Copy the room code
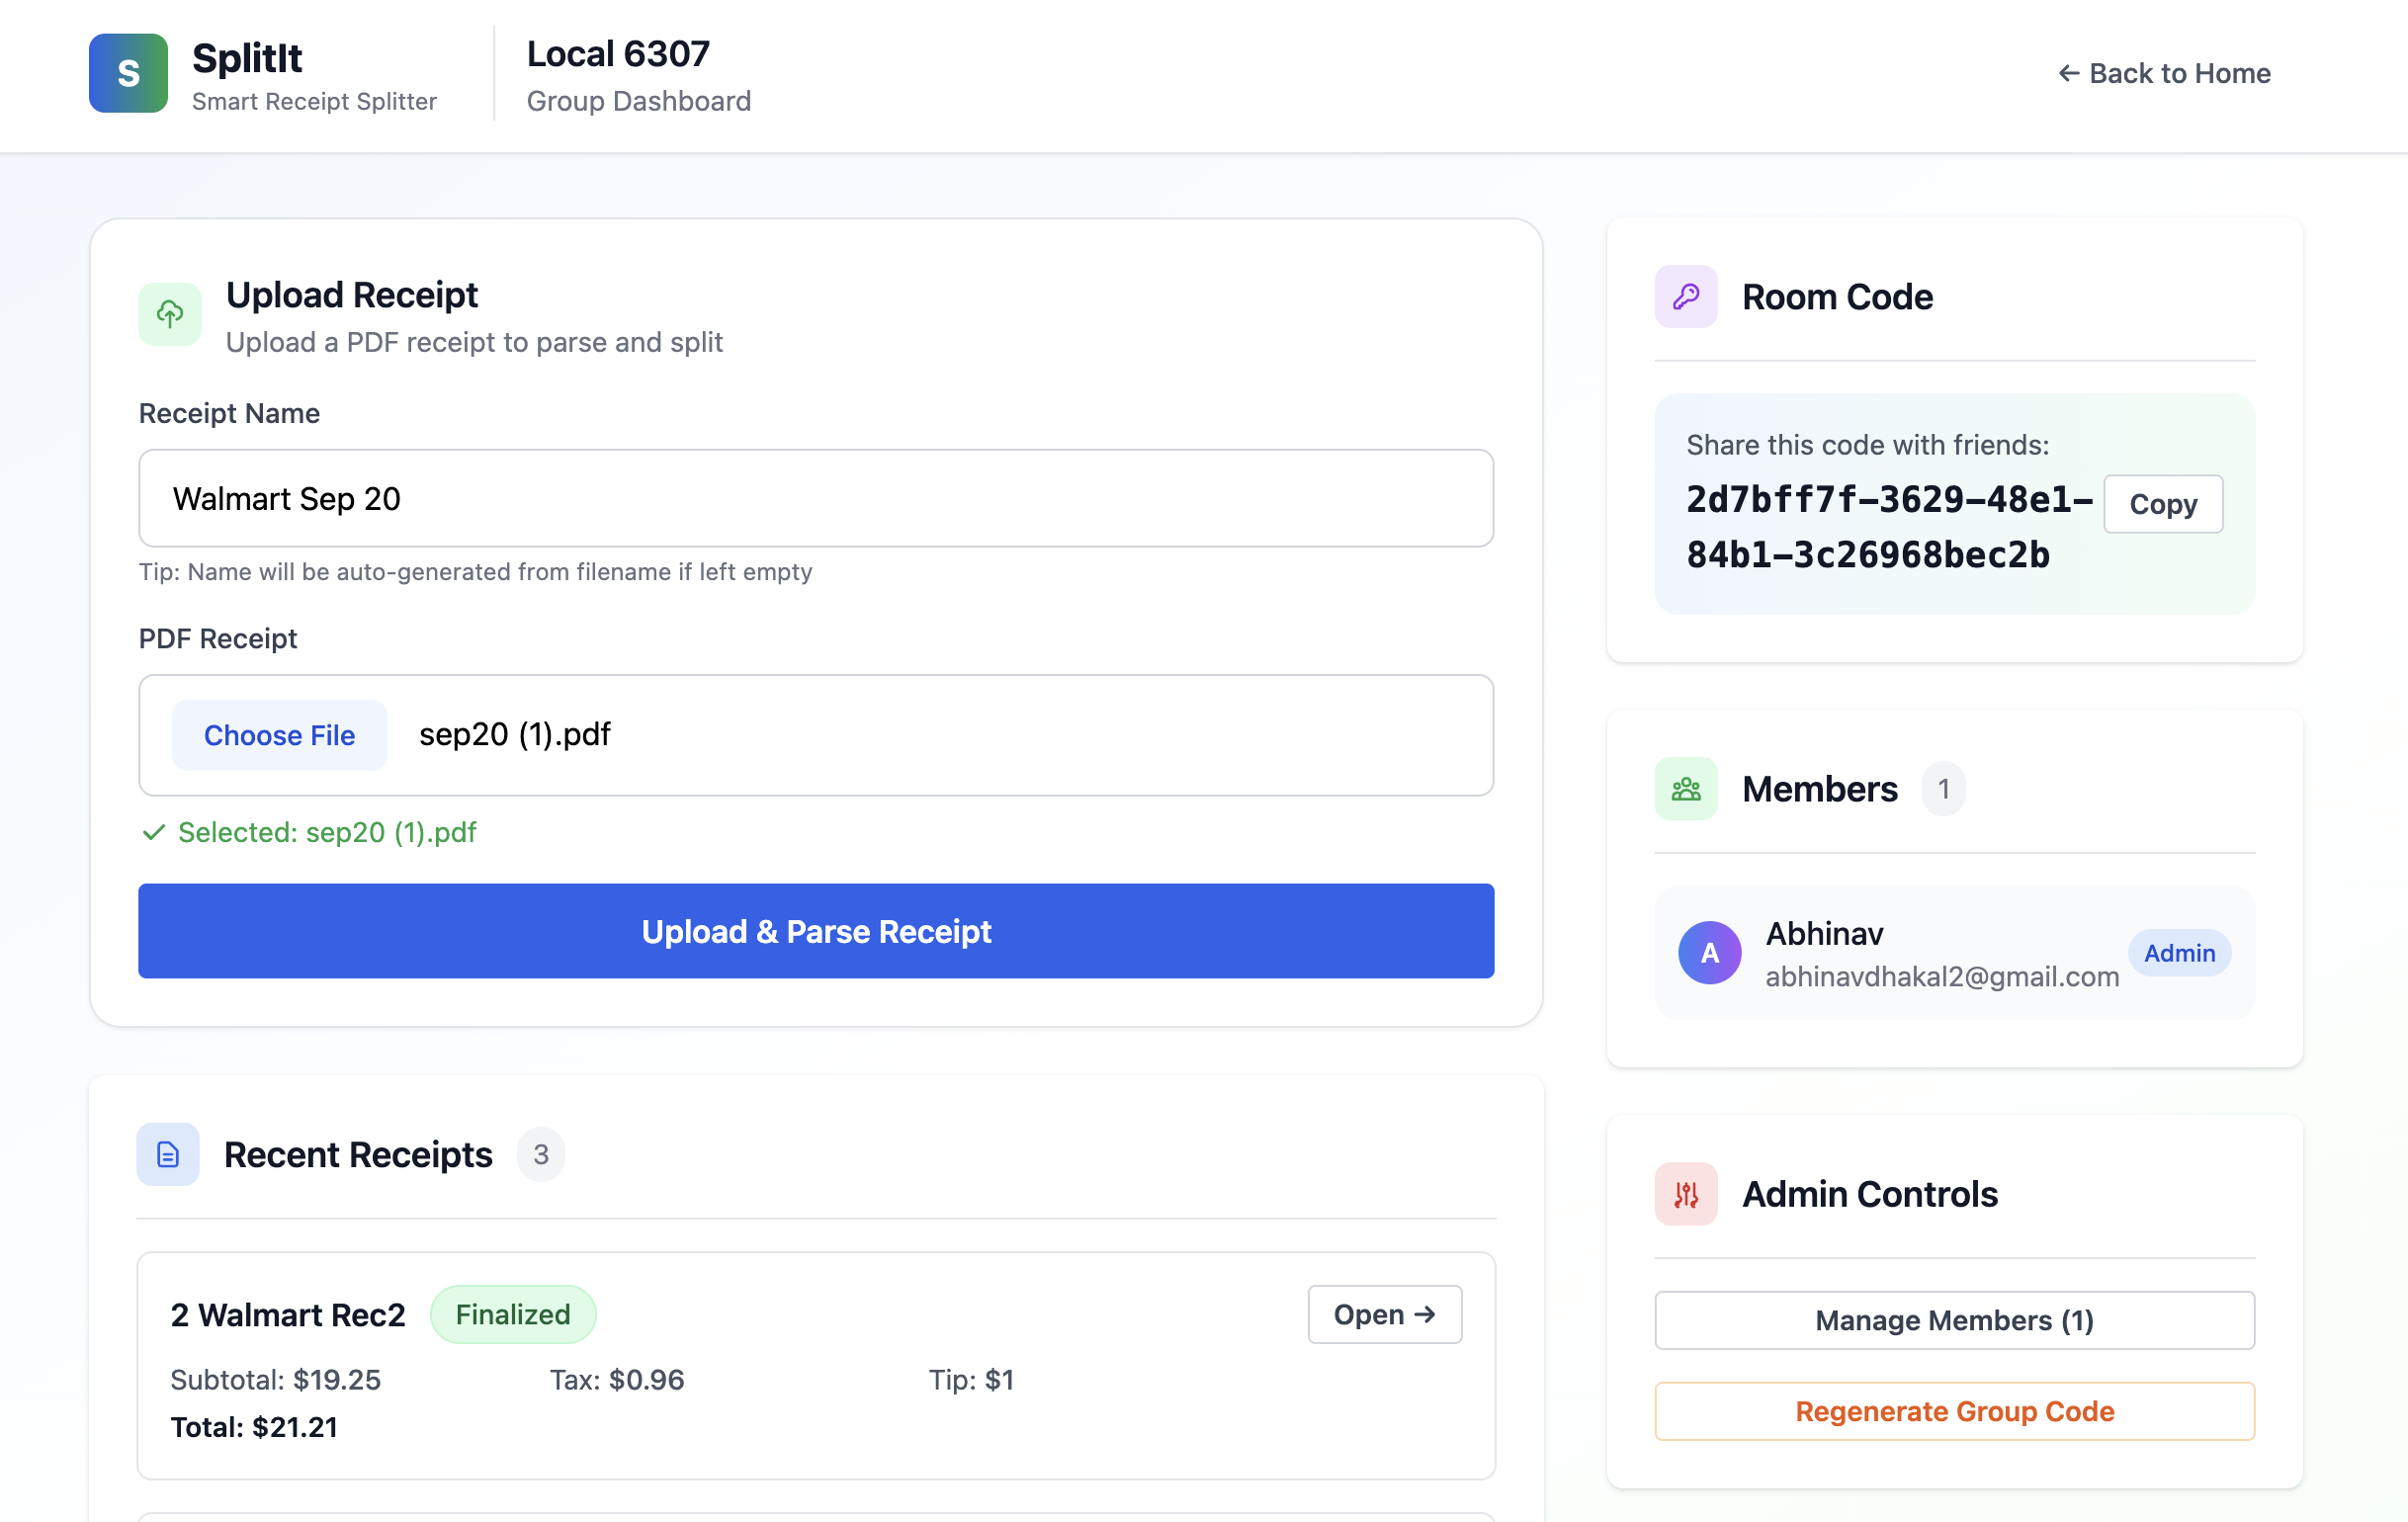 2162,504
